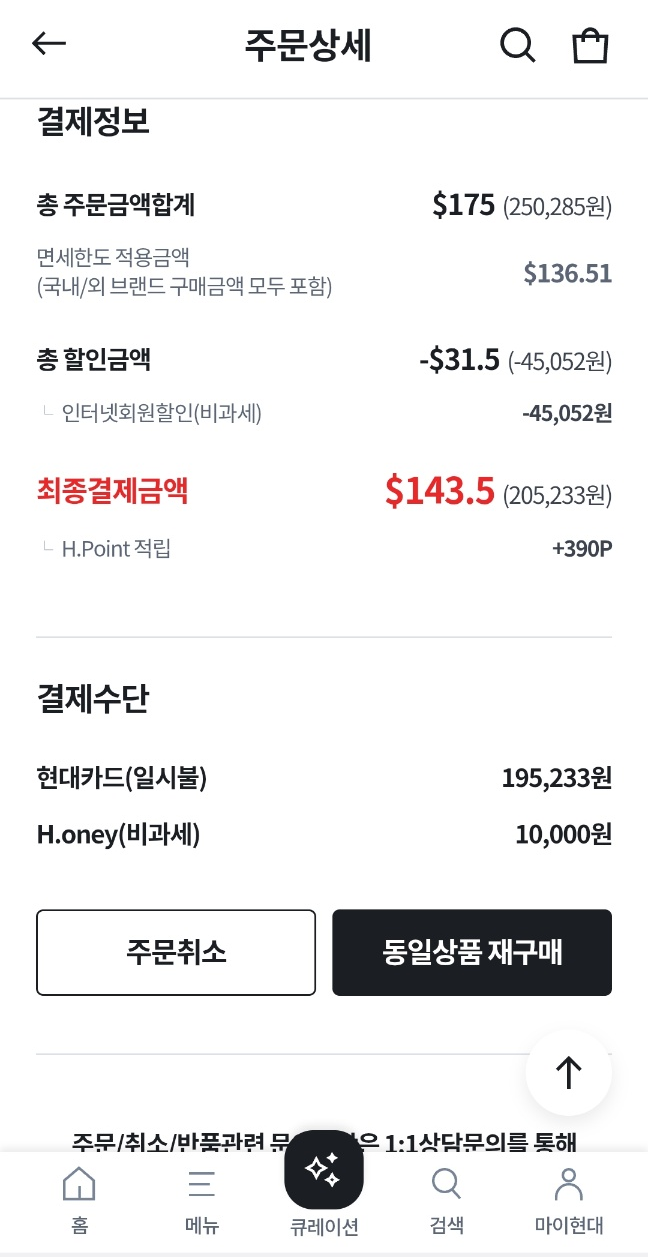The image size is (648, 1257).
Task: Open the shopping bag icon top right
Action: tap(589, 45)
